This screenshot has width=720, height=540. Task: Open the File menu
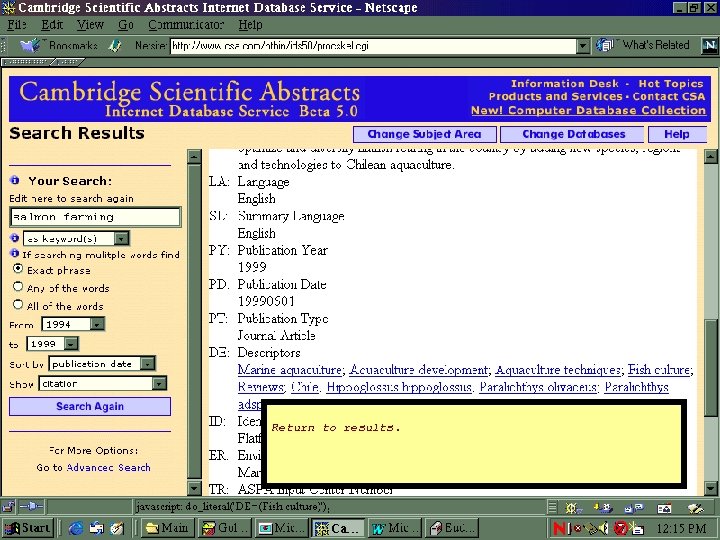pyautogui.click(x=17, y=25)
